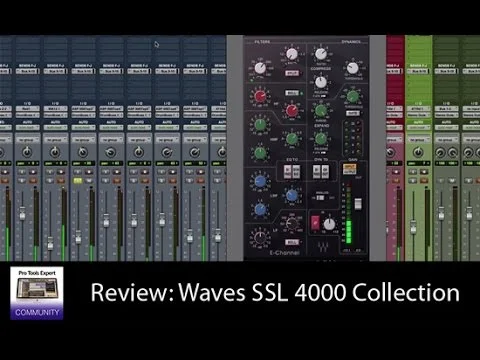This screenshot has height=360, width=480.
Task: Click the red phase reverse button
Action: [315, 222]
